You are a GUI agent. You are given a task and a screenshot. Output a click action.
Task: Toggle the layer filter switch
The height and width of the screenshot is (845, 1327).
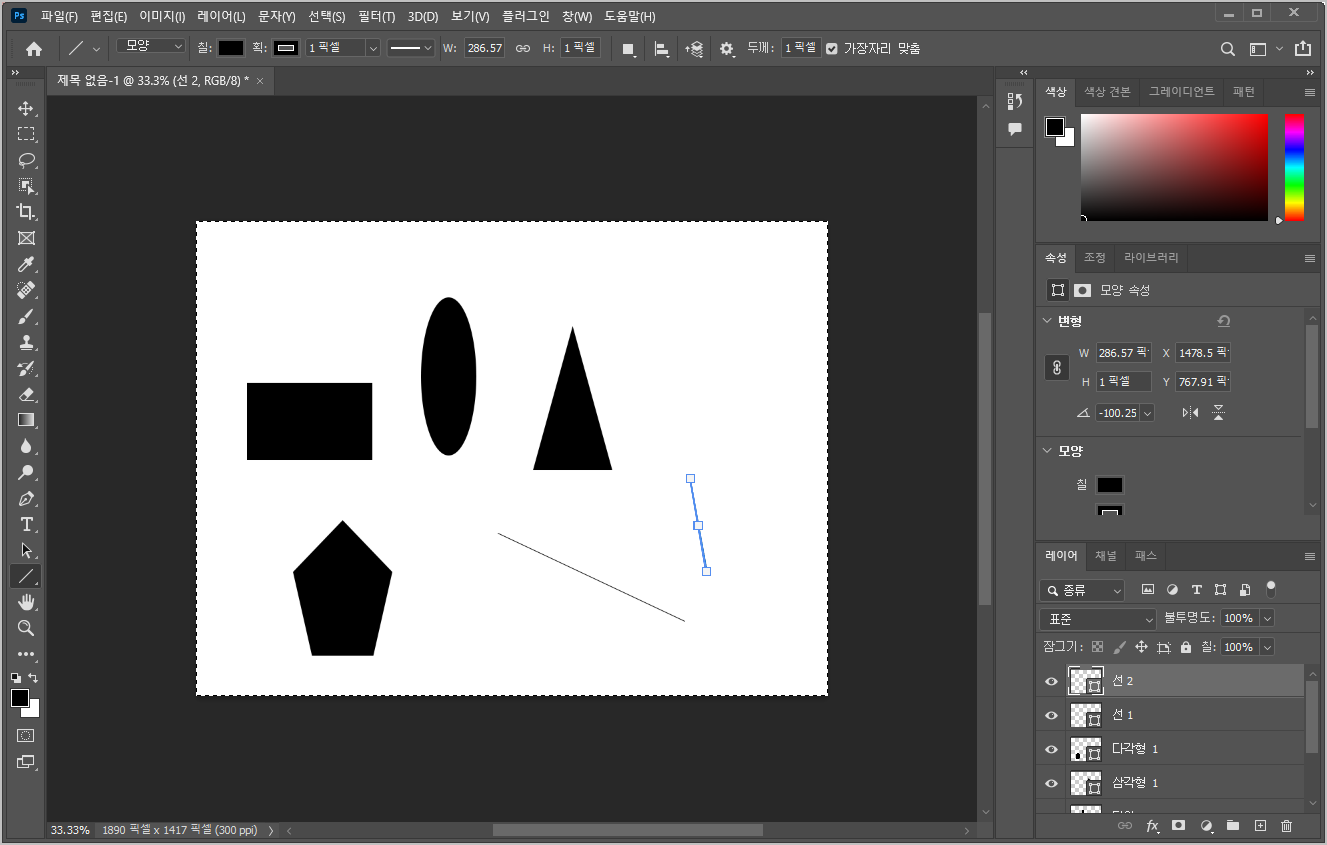(1271, 589)
